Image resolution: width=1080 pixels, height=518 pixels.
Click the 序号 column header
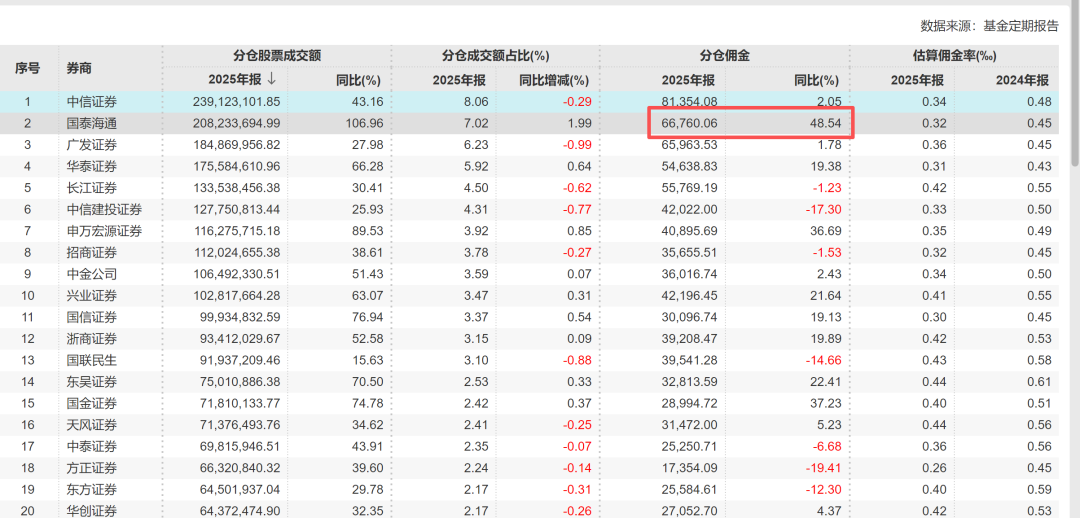click(28, 68)
